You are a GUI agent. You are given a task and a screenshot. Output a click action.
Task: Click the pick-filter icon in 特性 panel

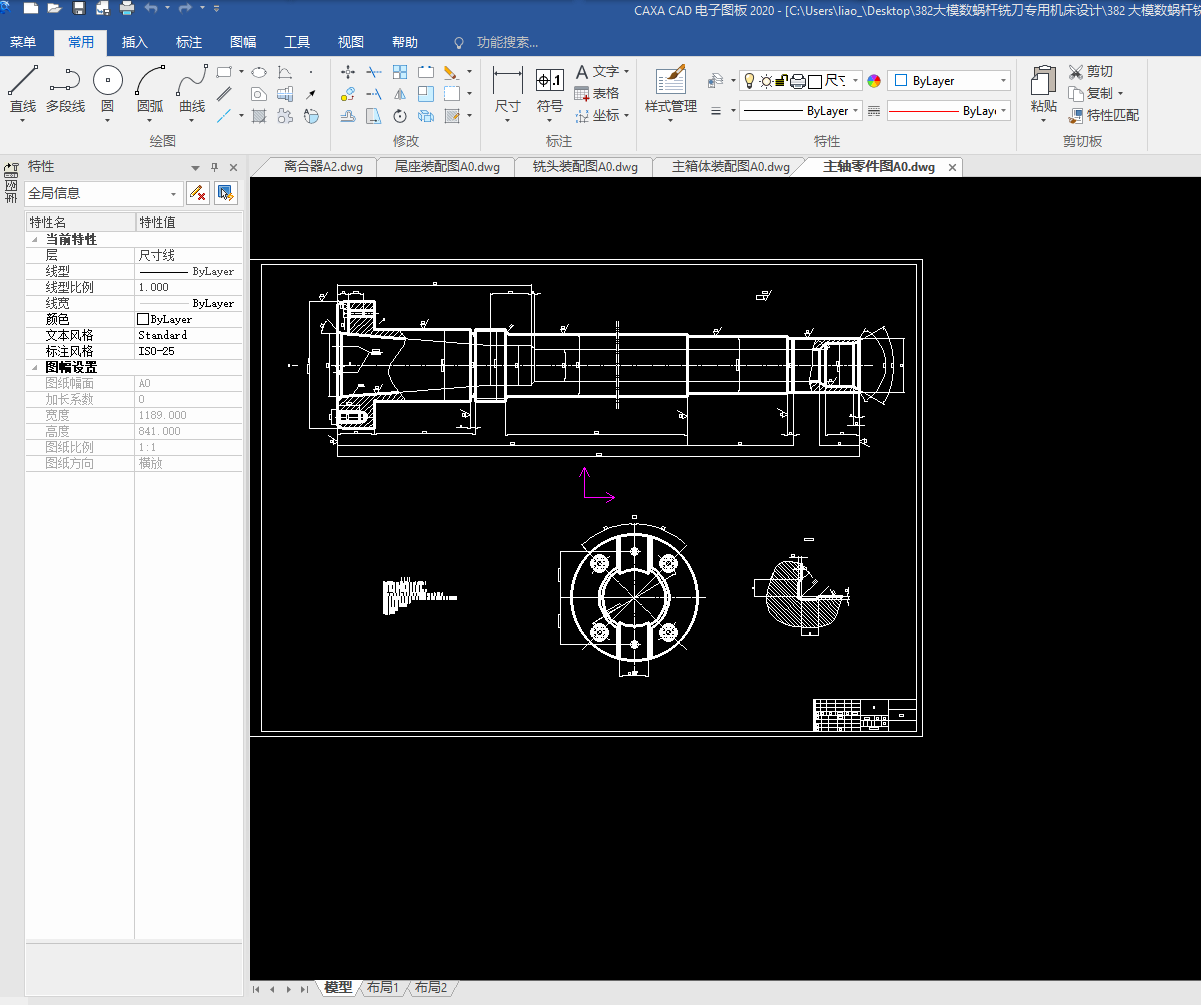click(x=226, y=194)
